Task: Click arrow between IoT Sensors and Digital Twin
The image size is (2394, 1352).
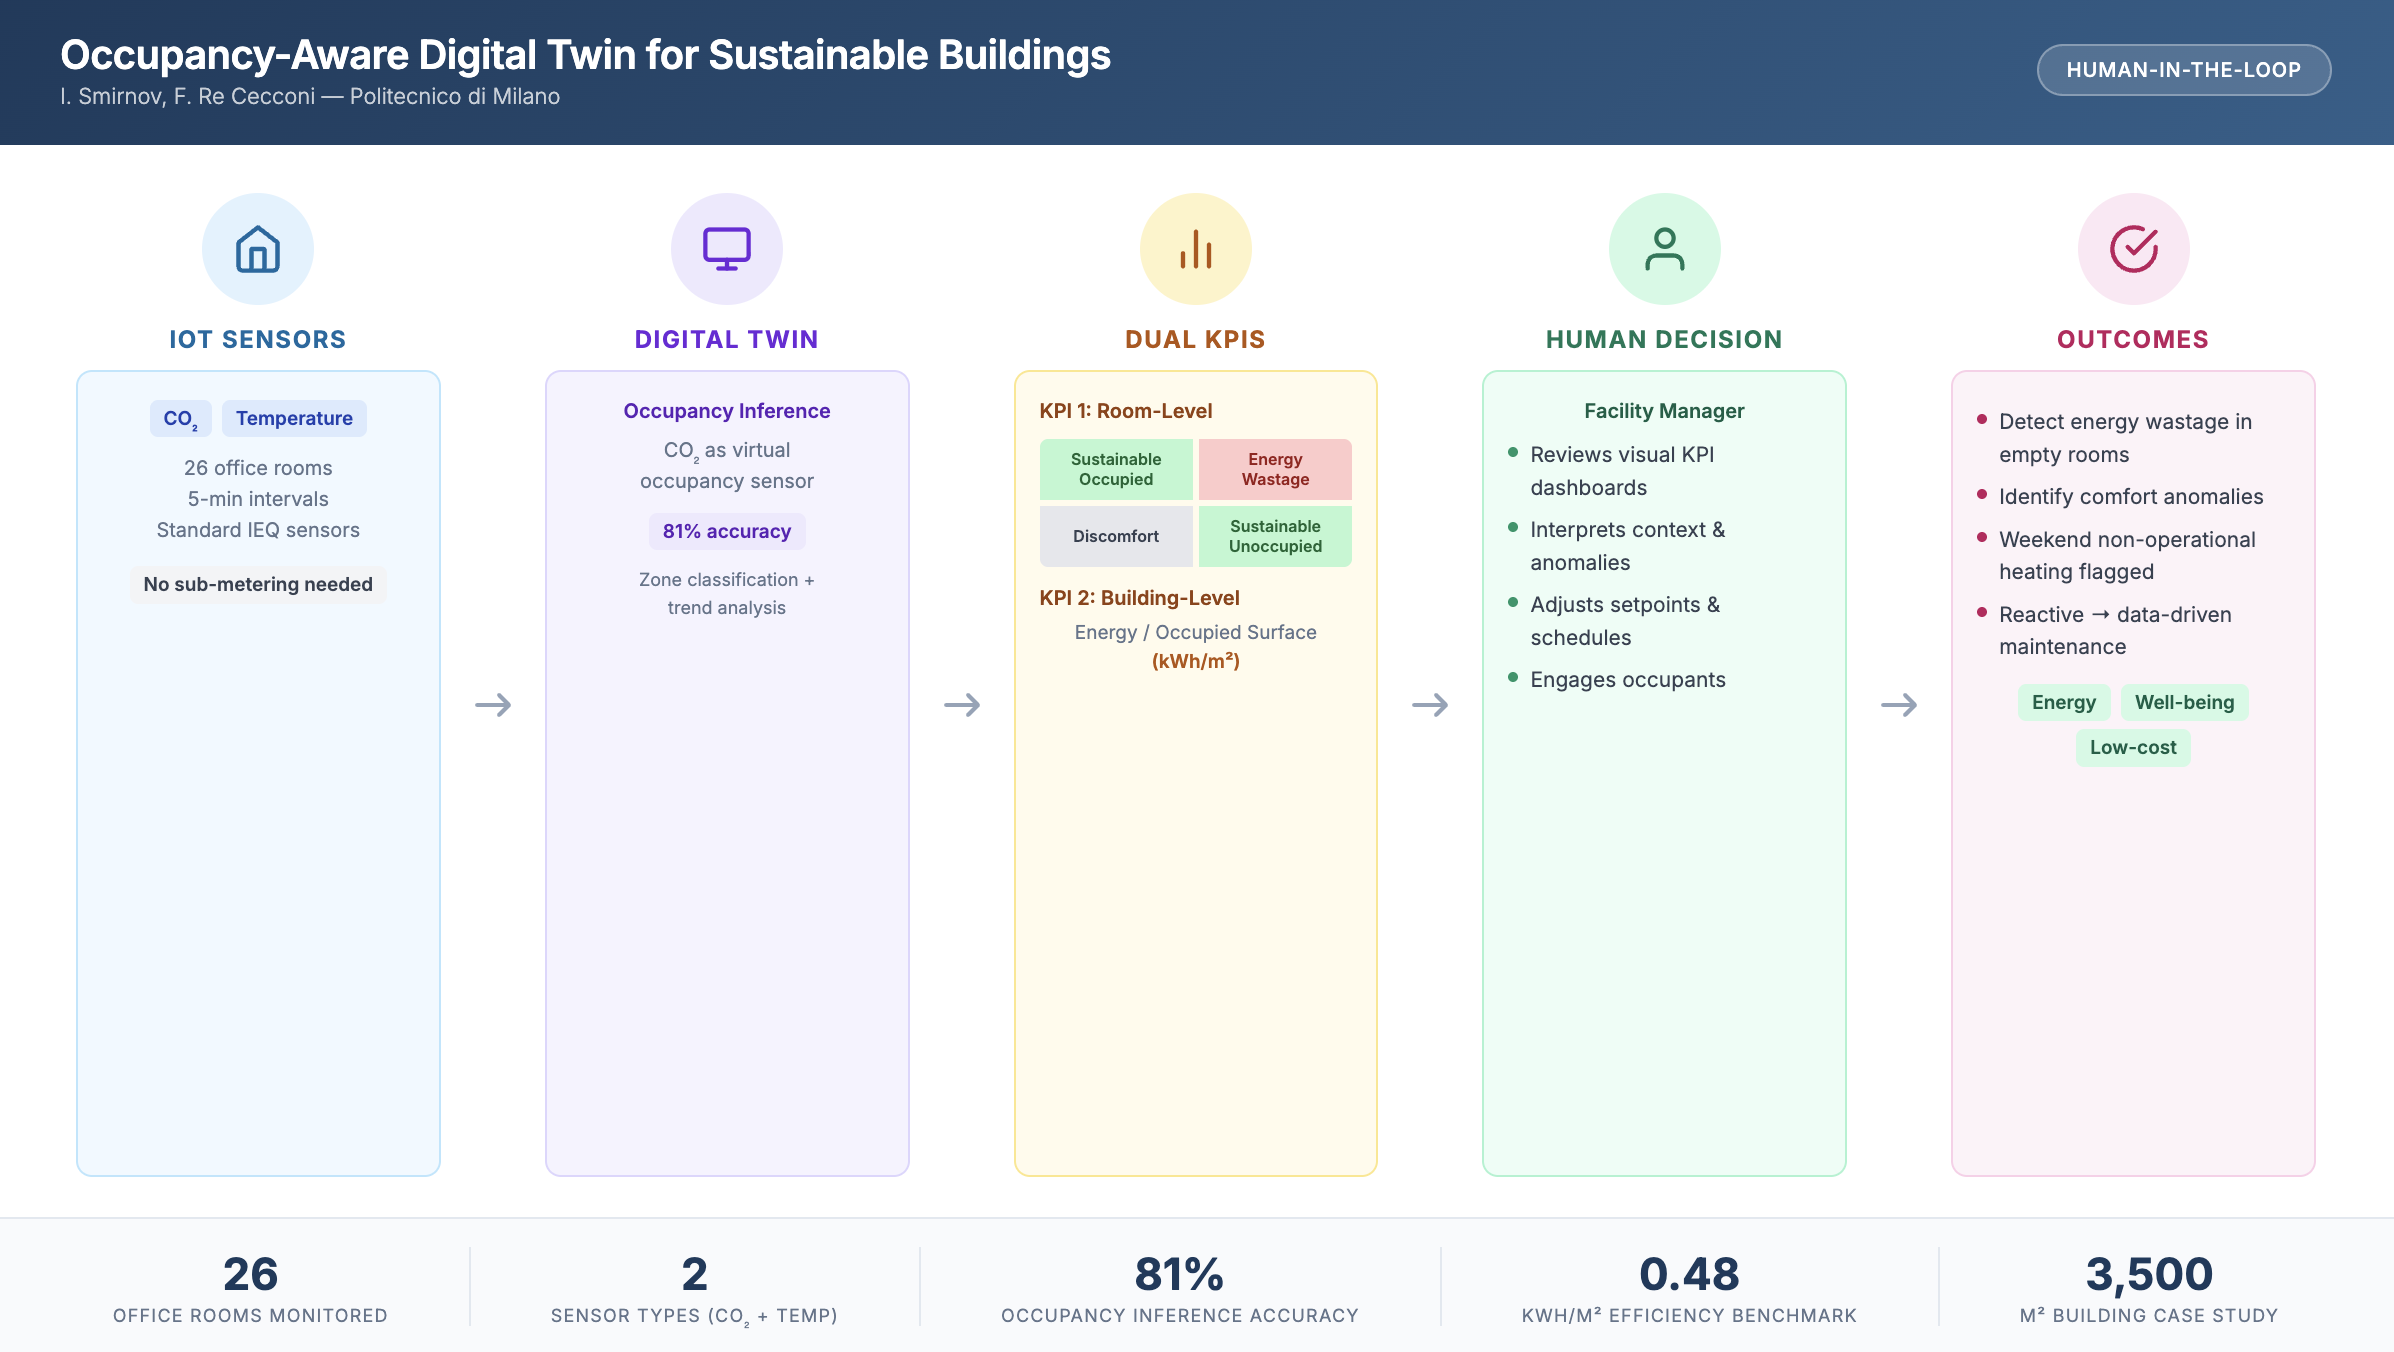Action: pyautogui.click(x=493, y=705)
